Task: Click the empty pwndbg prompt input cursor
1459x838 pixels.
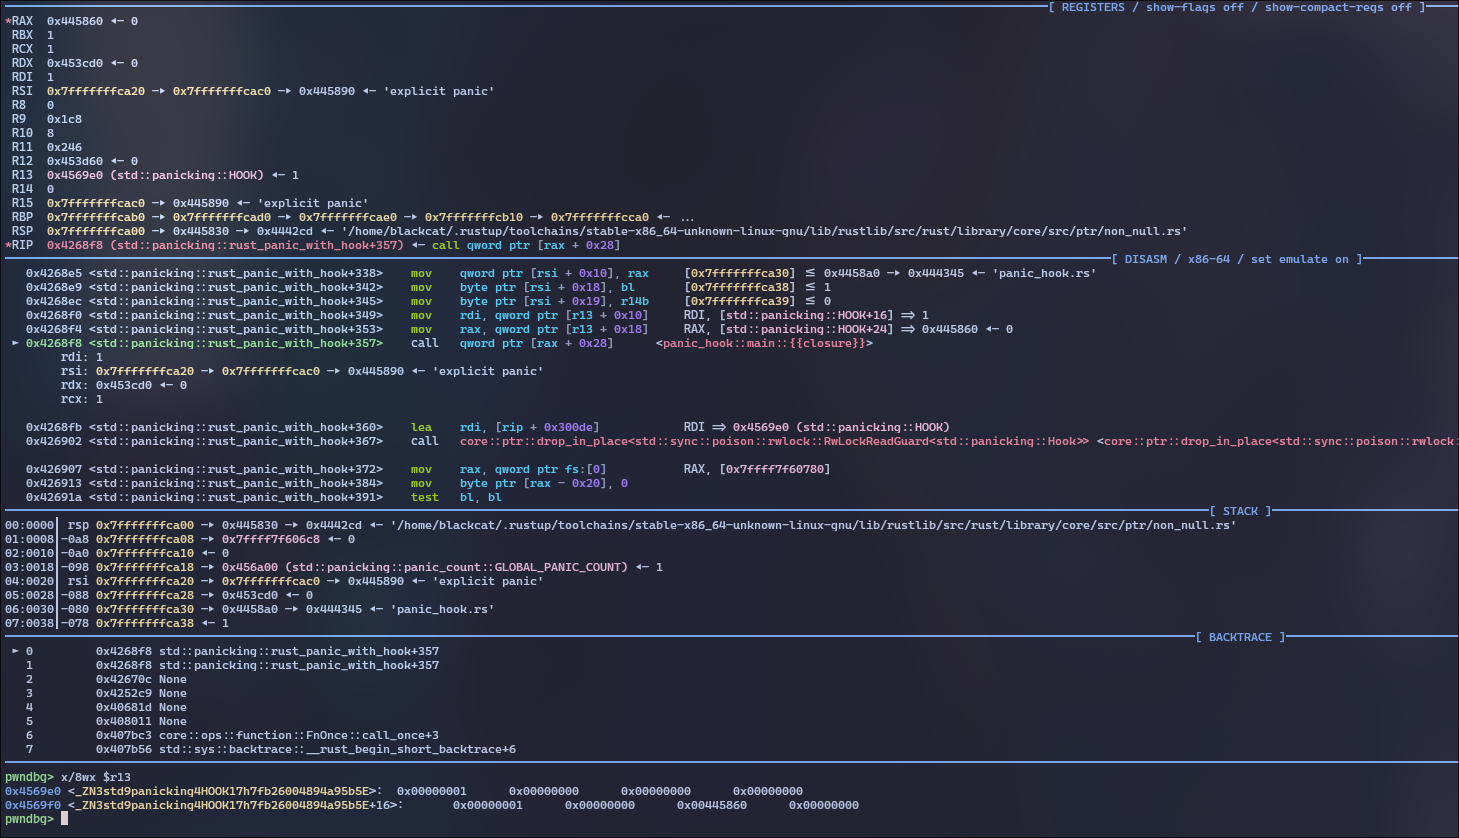Action: [64, 819]
